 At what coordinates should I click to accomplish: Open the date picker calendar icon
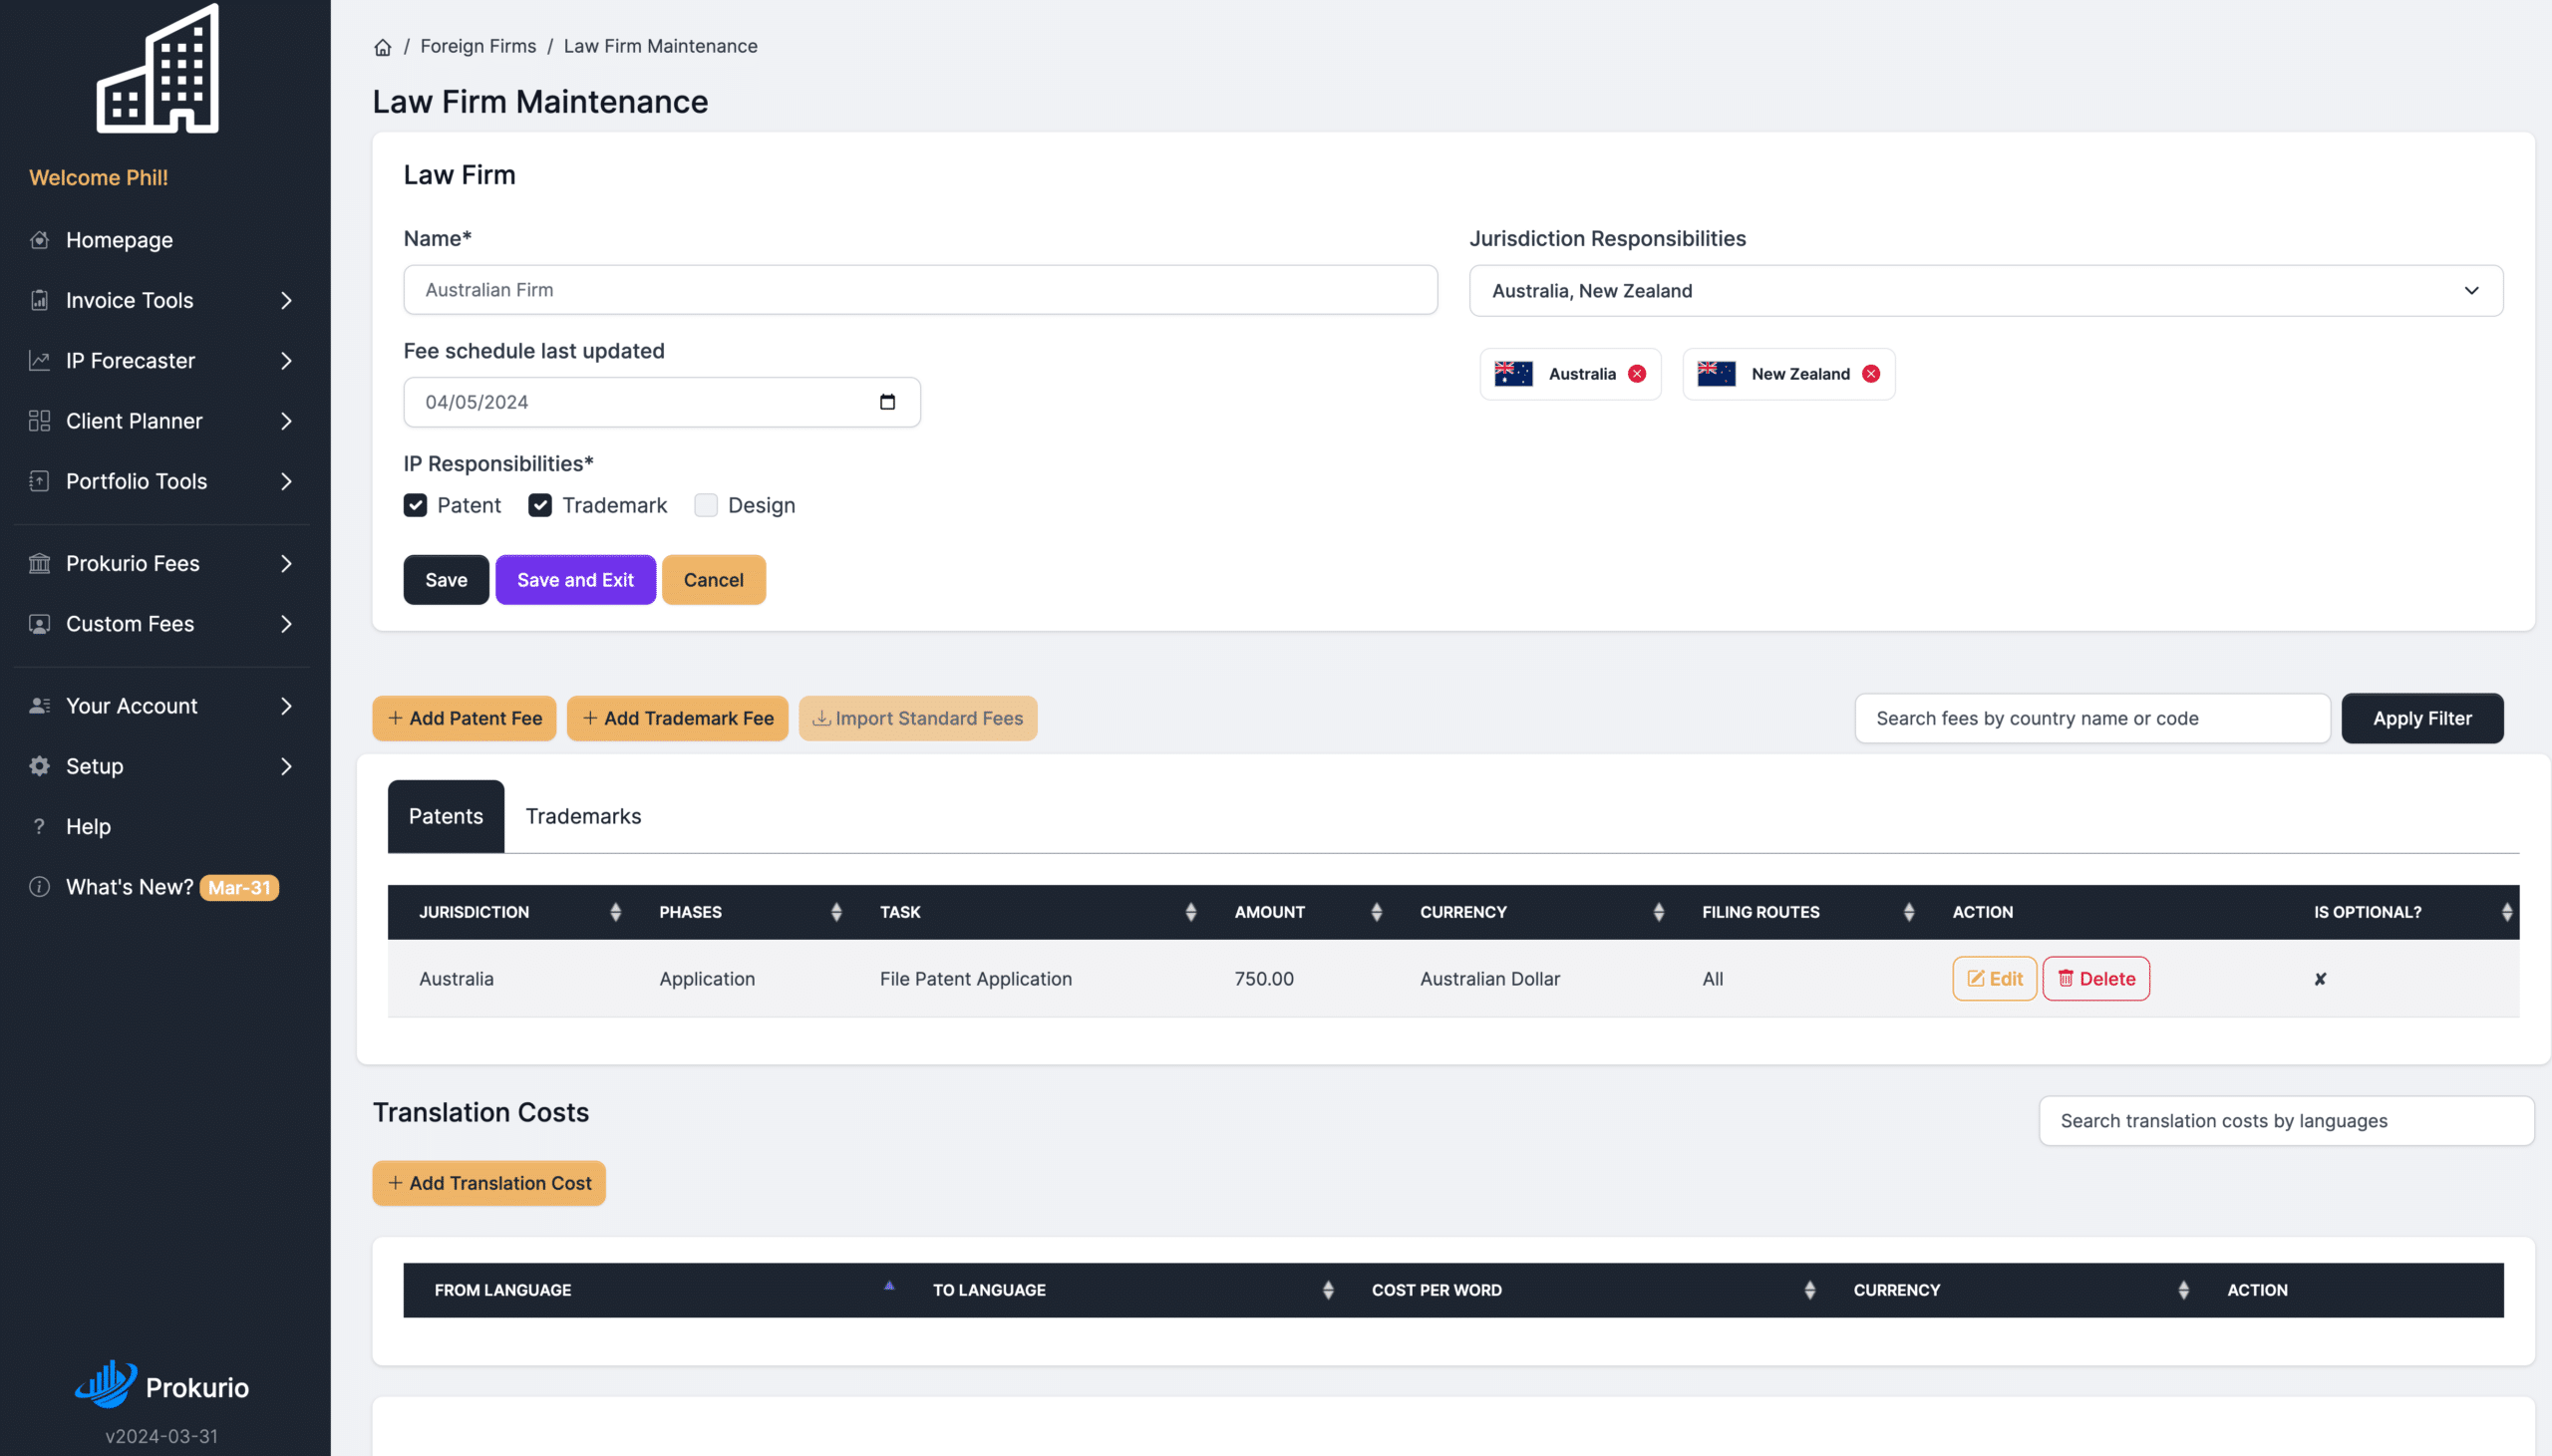(x=887, y=402)
